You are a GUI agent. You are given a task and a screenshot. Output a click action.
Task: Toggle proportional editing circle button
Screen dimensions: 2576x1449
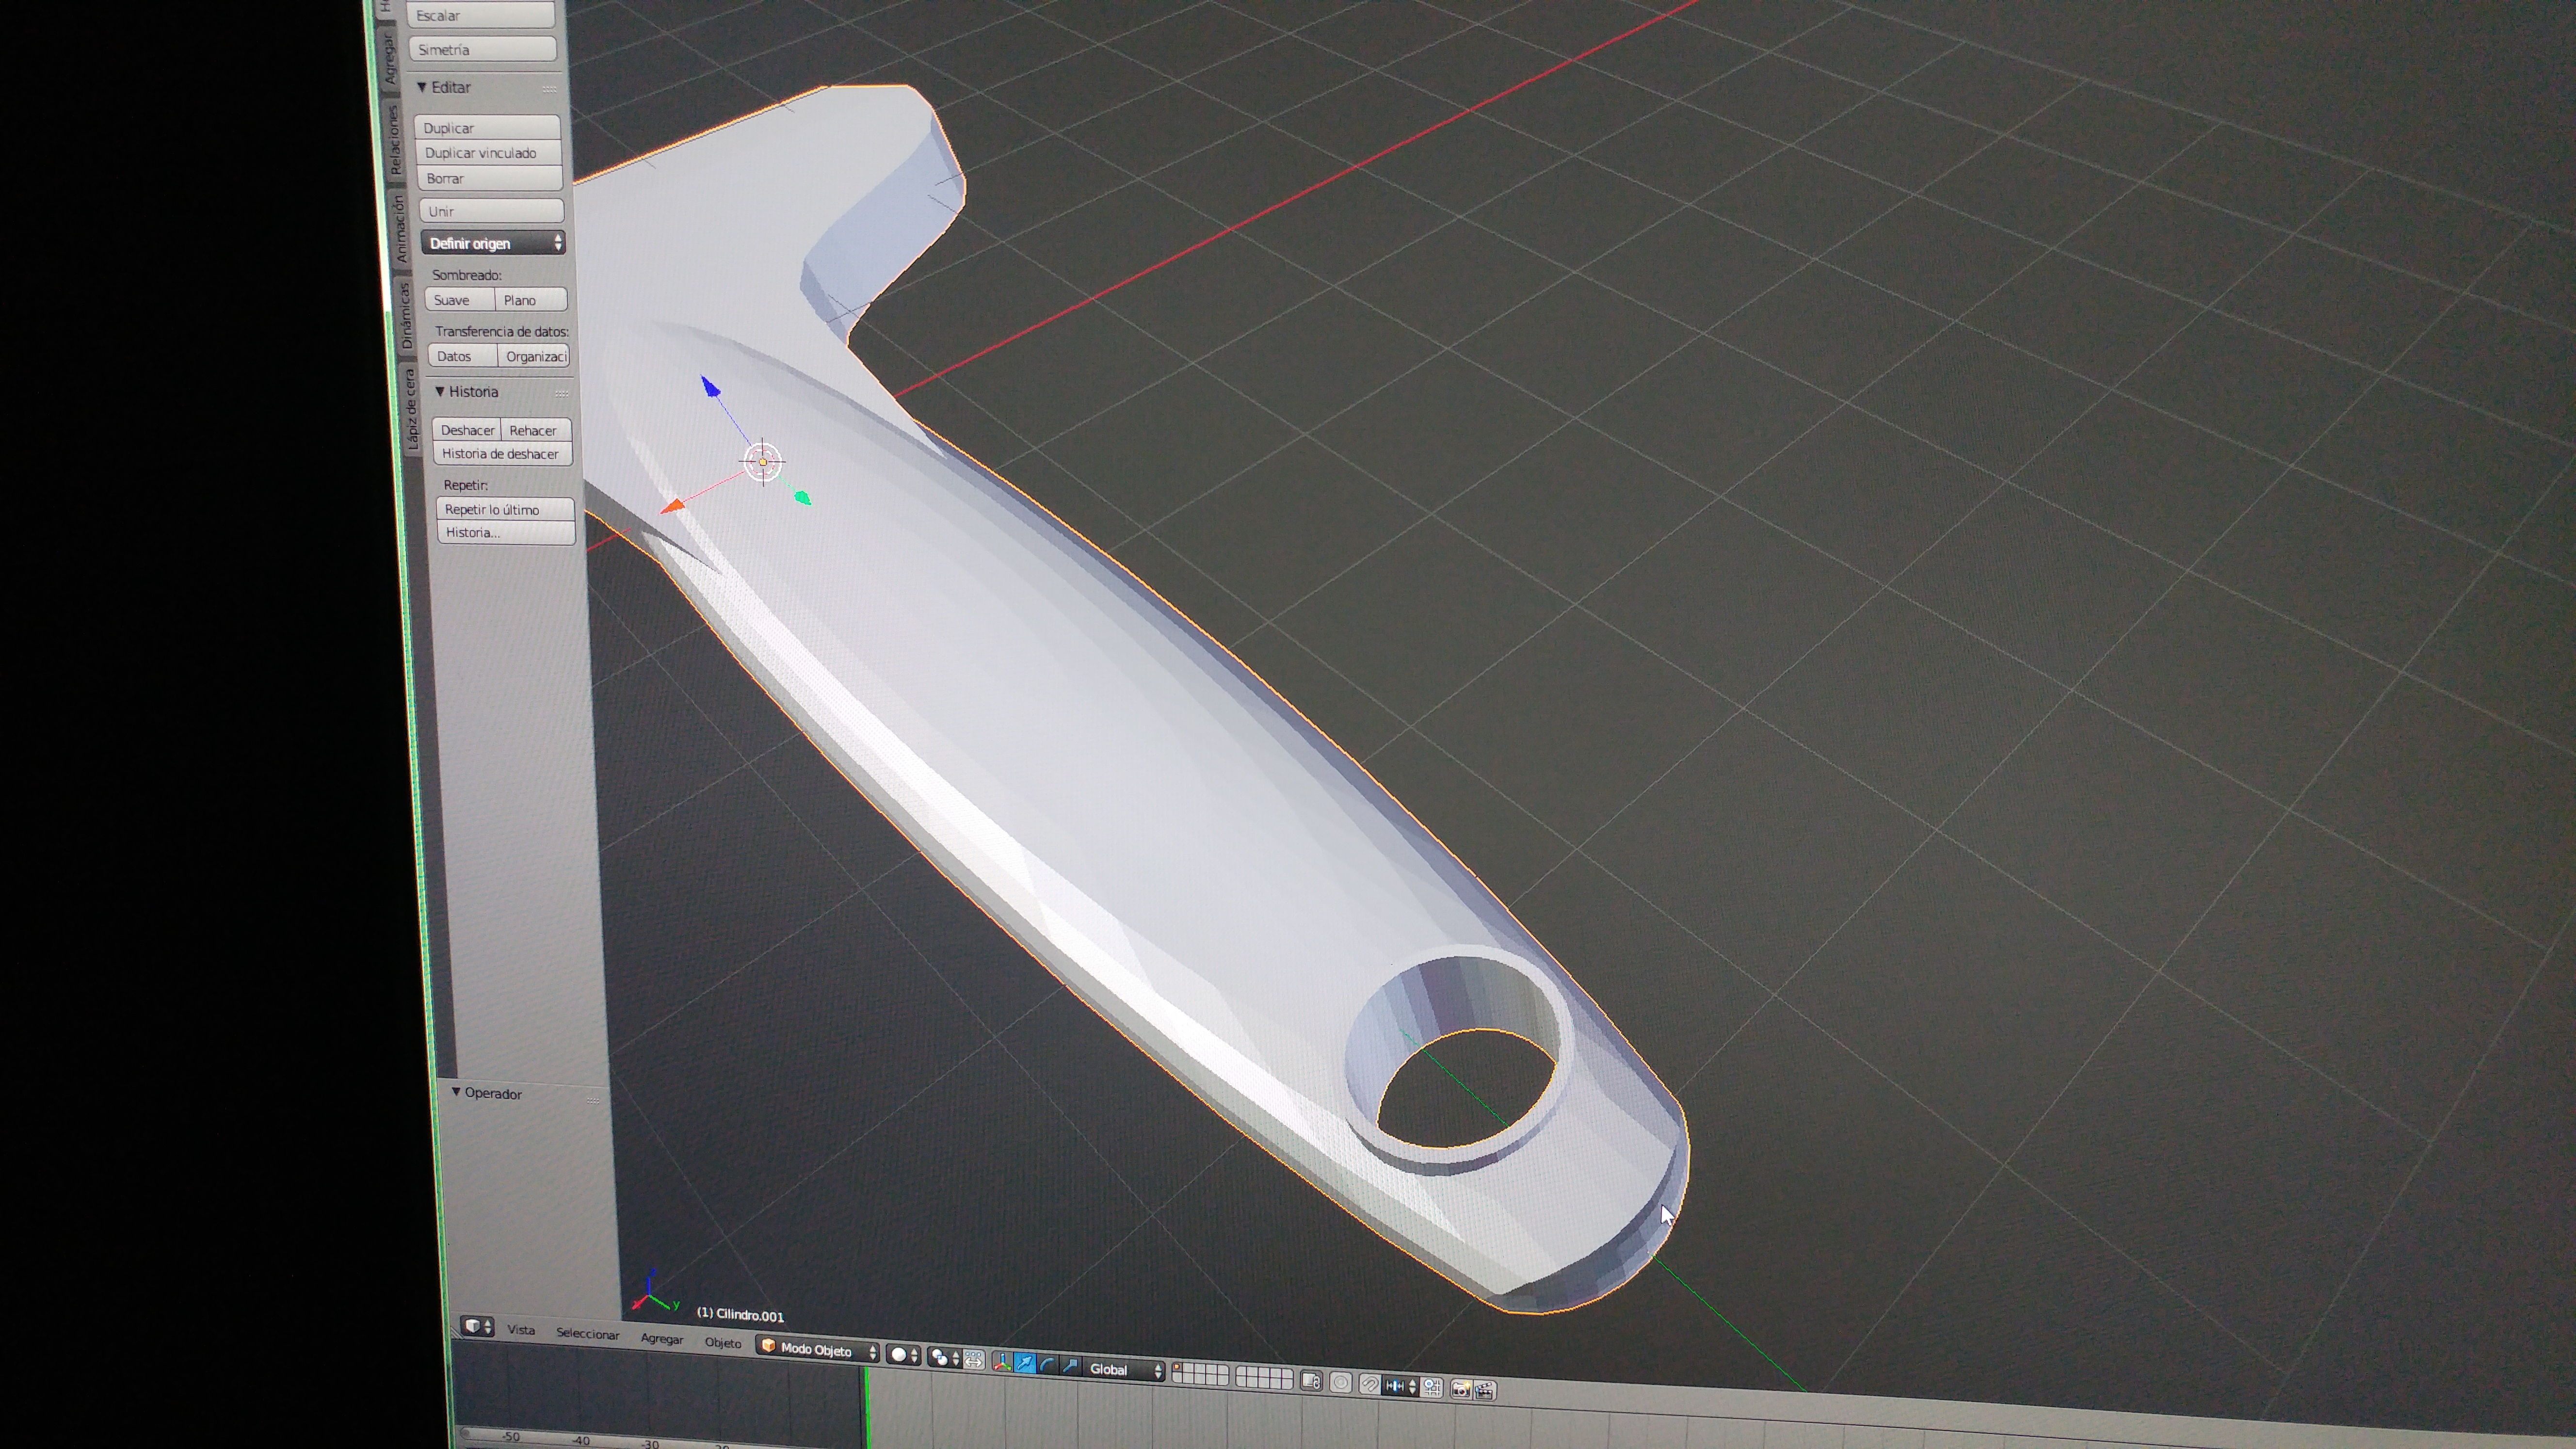tap(1341, 1383)
